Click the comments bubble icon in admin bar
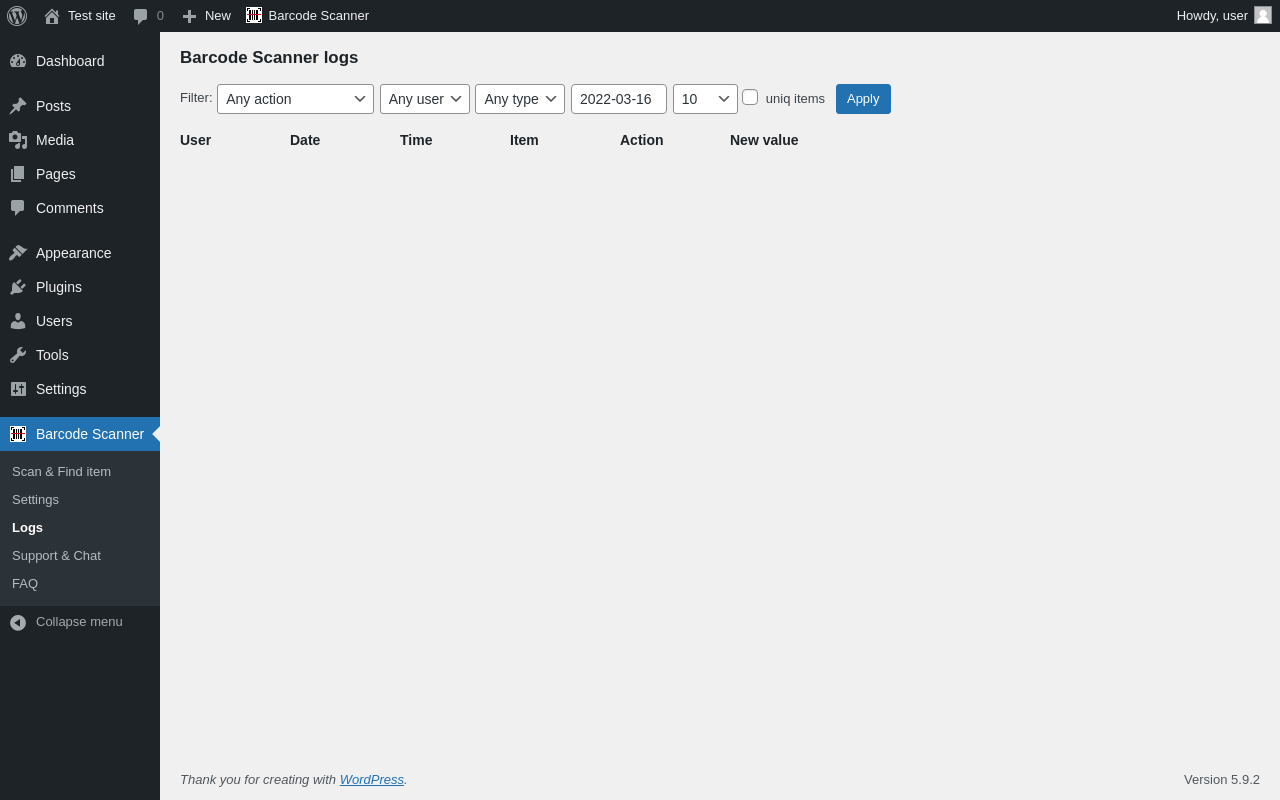 (x=141, y=16)
